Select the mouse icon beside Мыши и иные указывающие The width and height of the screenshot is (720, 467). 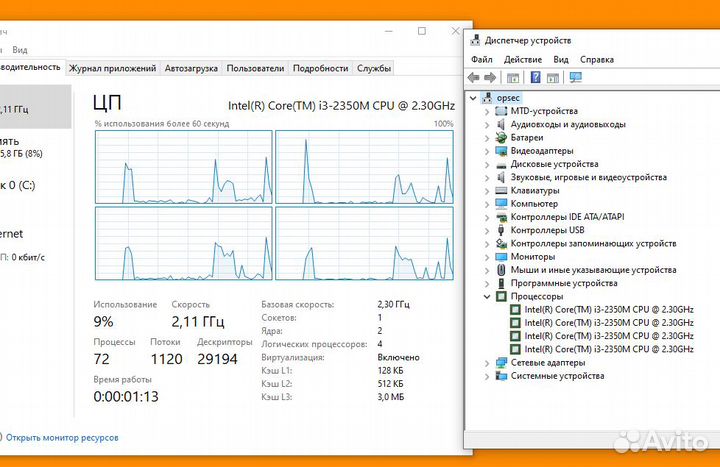tap(501, 270)
